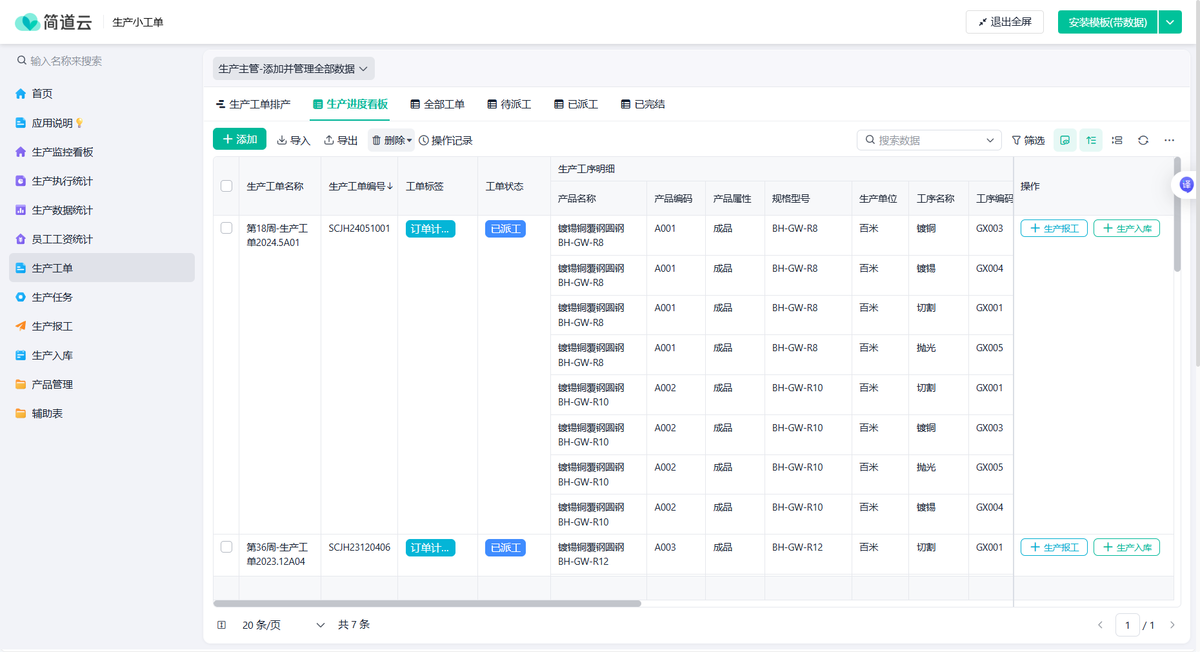Click the horizontal table scrollbar

(x=427, y=604)
